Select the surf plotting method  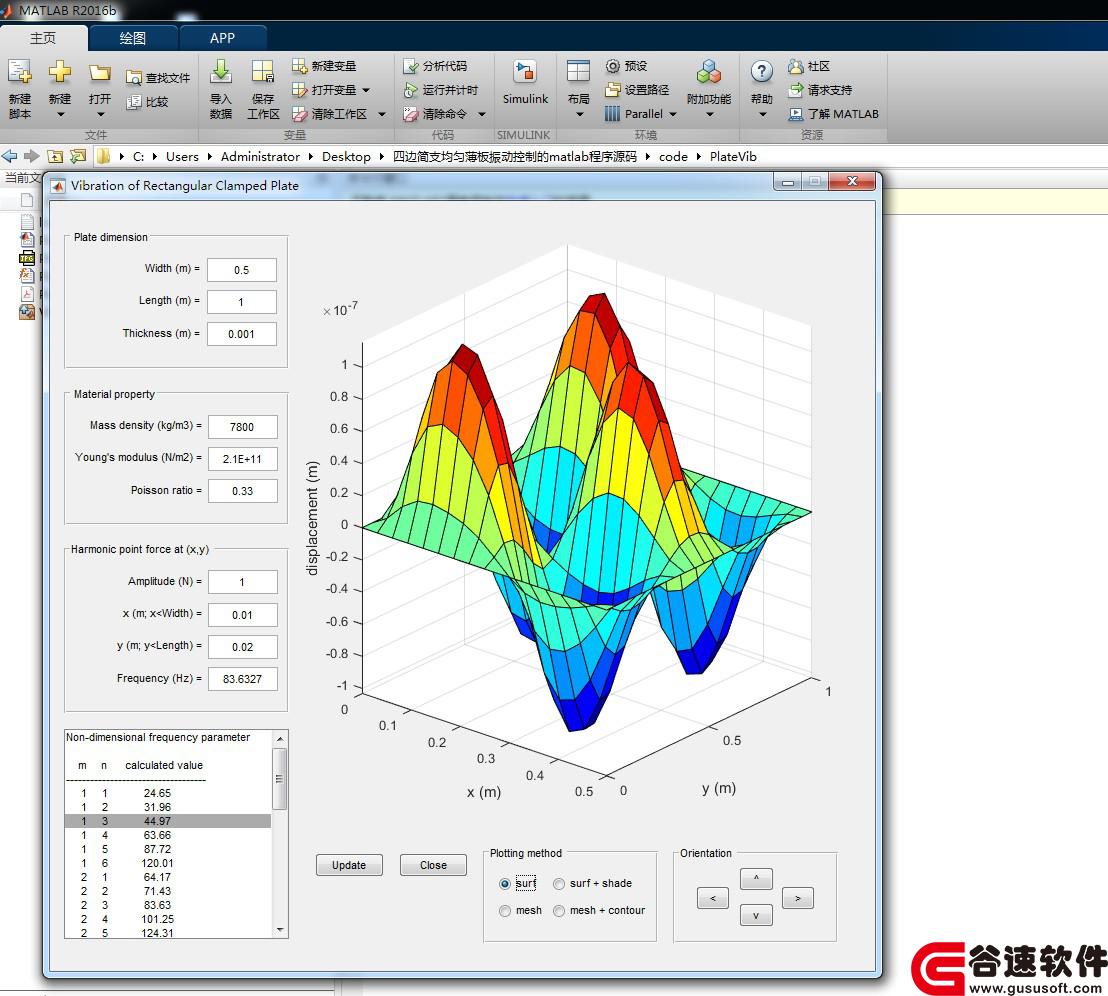(505, 884)
